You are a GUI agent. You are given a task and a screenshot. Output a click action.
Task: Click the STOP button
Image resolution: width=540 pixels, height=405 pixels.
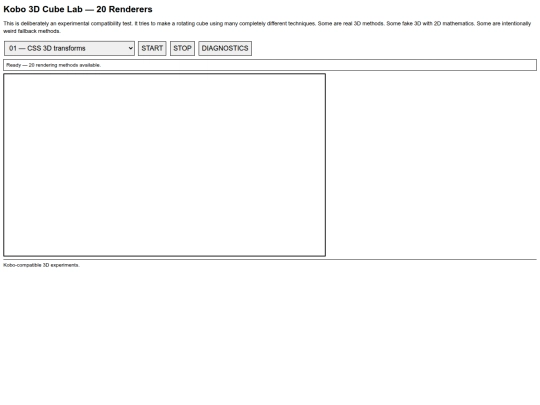pos(182,48)
